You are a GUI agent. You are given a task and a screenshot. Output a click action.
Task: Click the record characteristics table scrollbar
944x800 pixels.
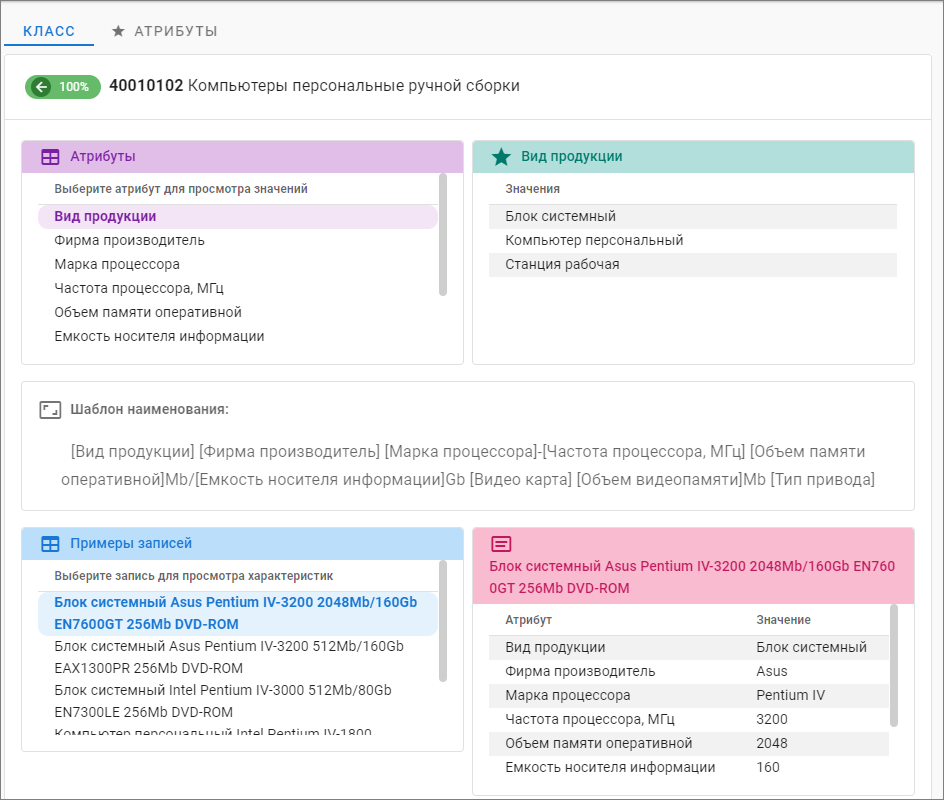click(893, 665)
